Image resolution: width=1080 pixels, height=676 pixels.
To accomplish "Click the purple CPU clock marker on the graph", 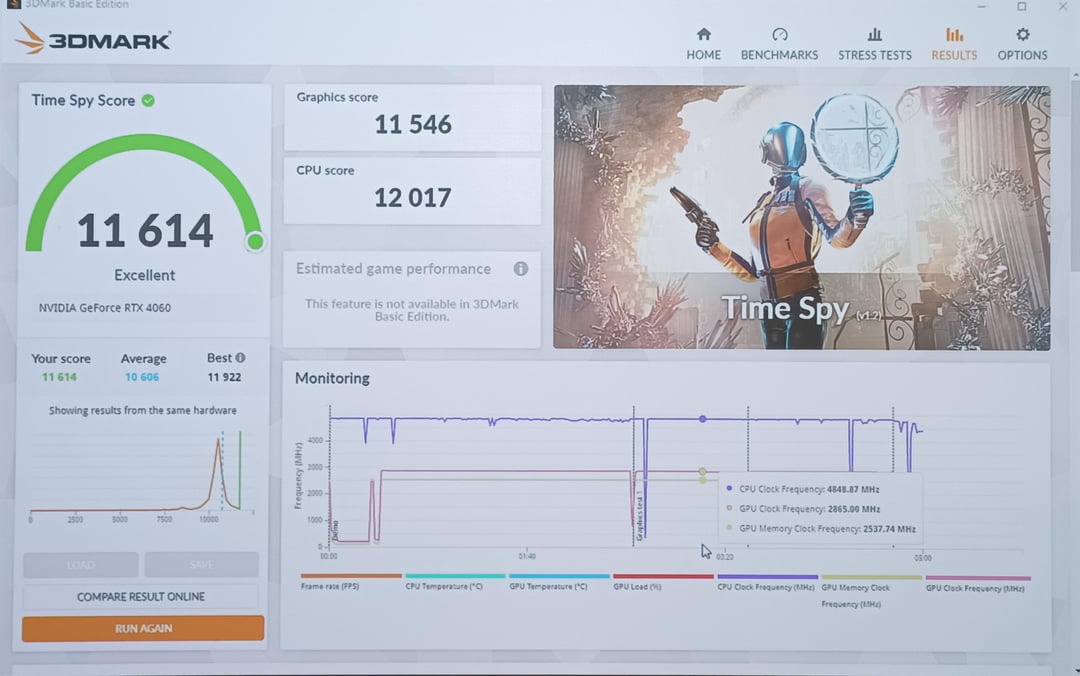I will pos(703,419).
